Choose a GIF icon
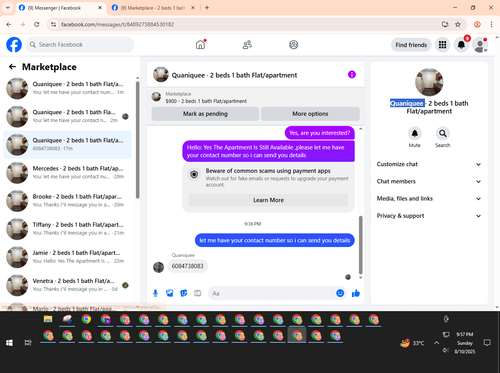This screenshot has height=373, width=500. (198, 293)
